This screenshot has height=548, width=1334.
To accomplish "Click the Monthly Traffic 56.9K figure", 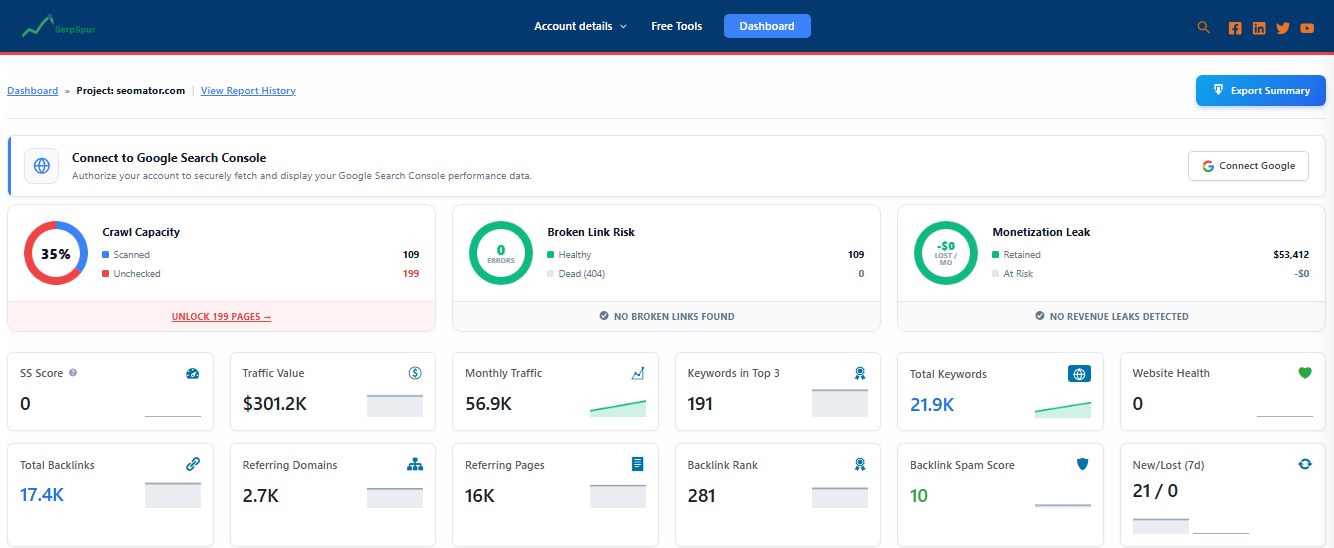I will pos(489,404).
